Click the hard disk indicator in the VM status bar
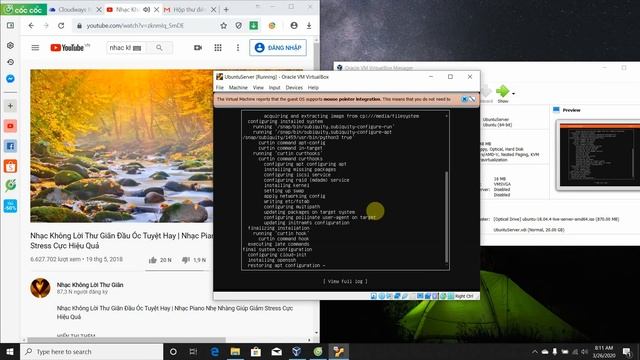 coord(374,296)
